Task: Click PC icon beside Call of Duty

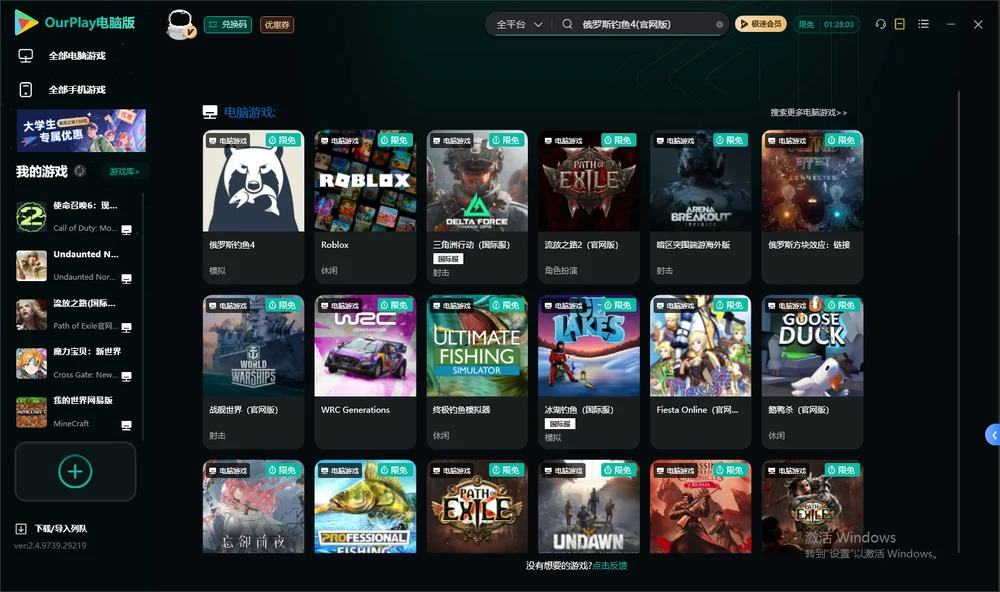Action: pos(126,230)
